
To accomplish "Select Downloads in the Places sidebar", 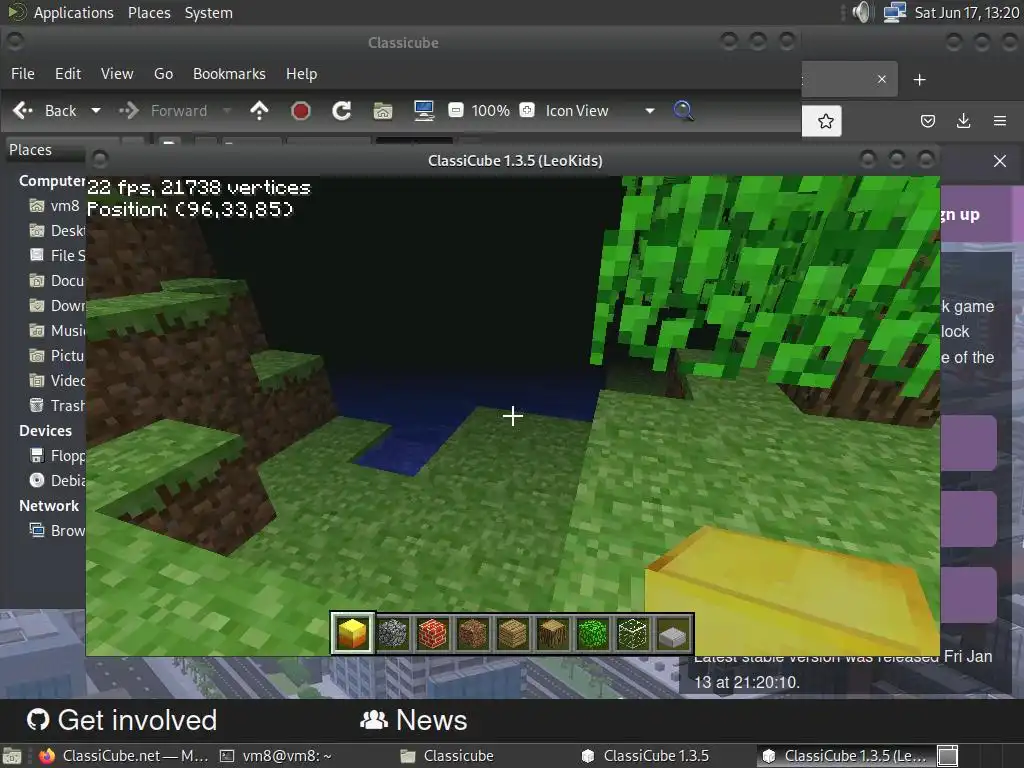I will 56,306.
